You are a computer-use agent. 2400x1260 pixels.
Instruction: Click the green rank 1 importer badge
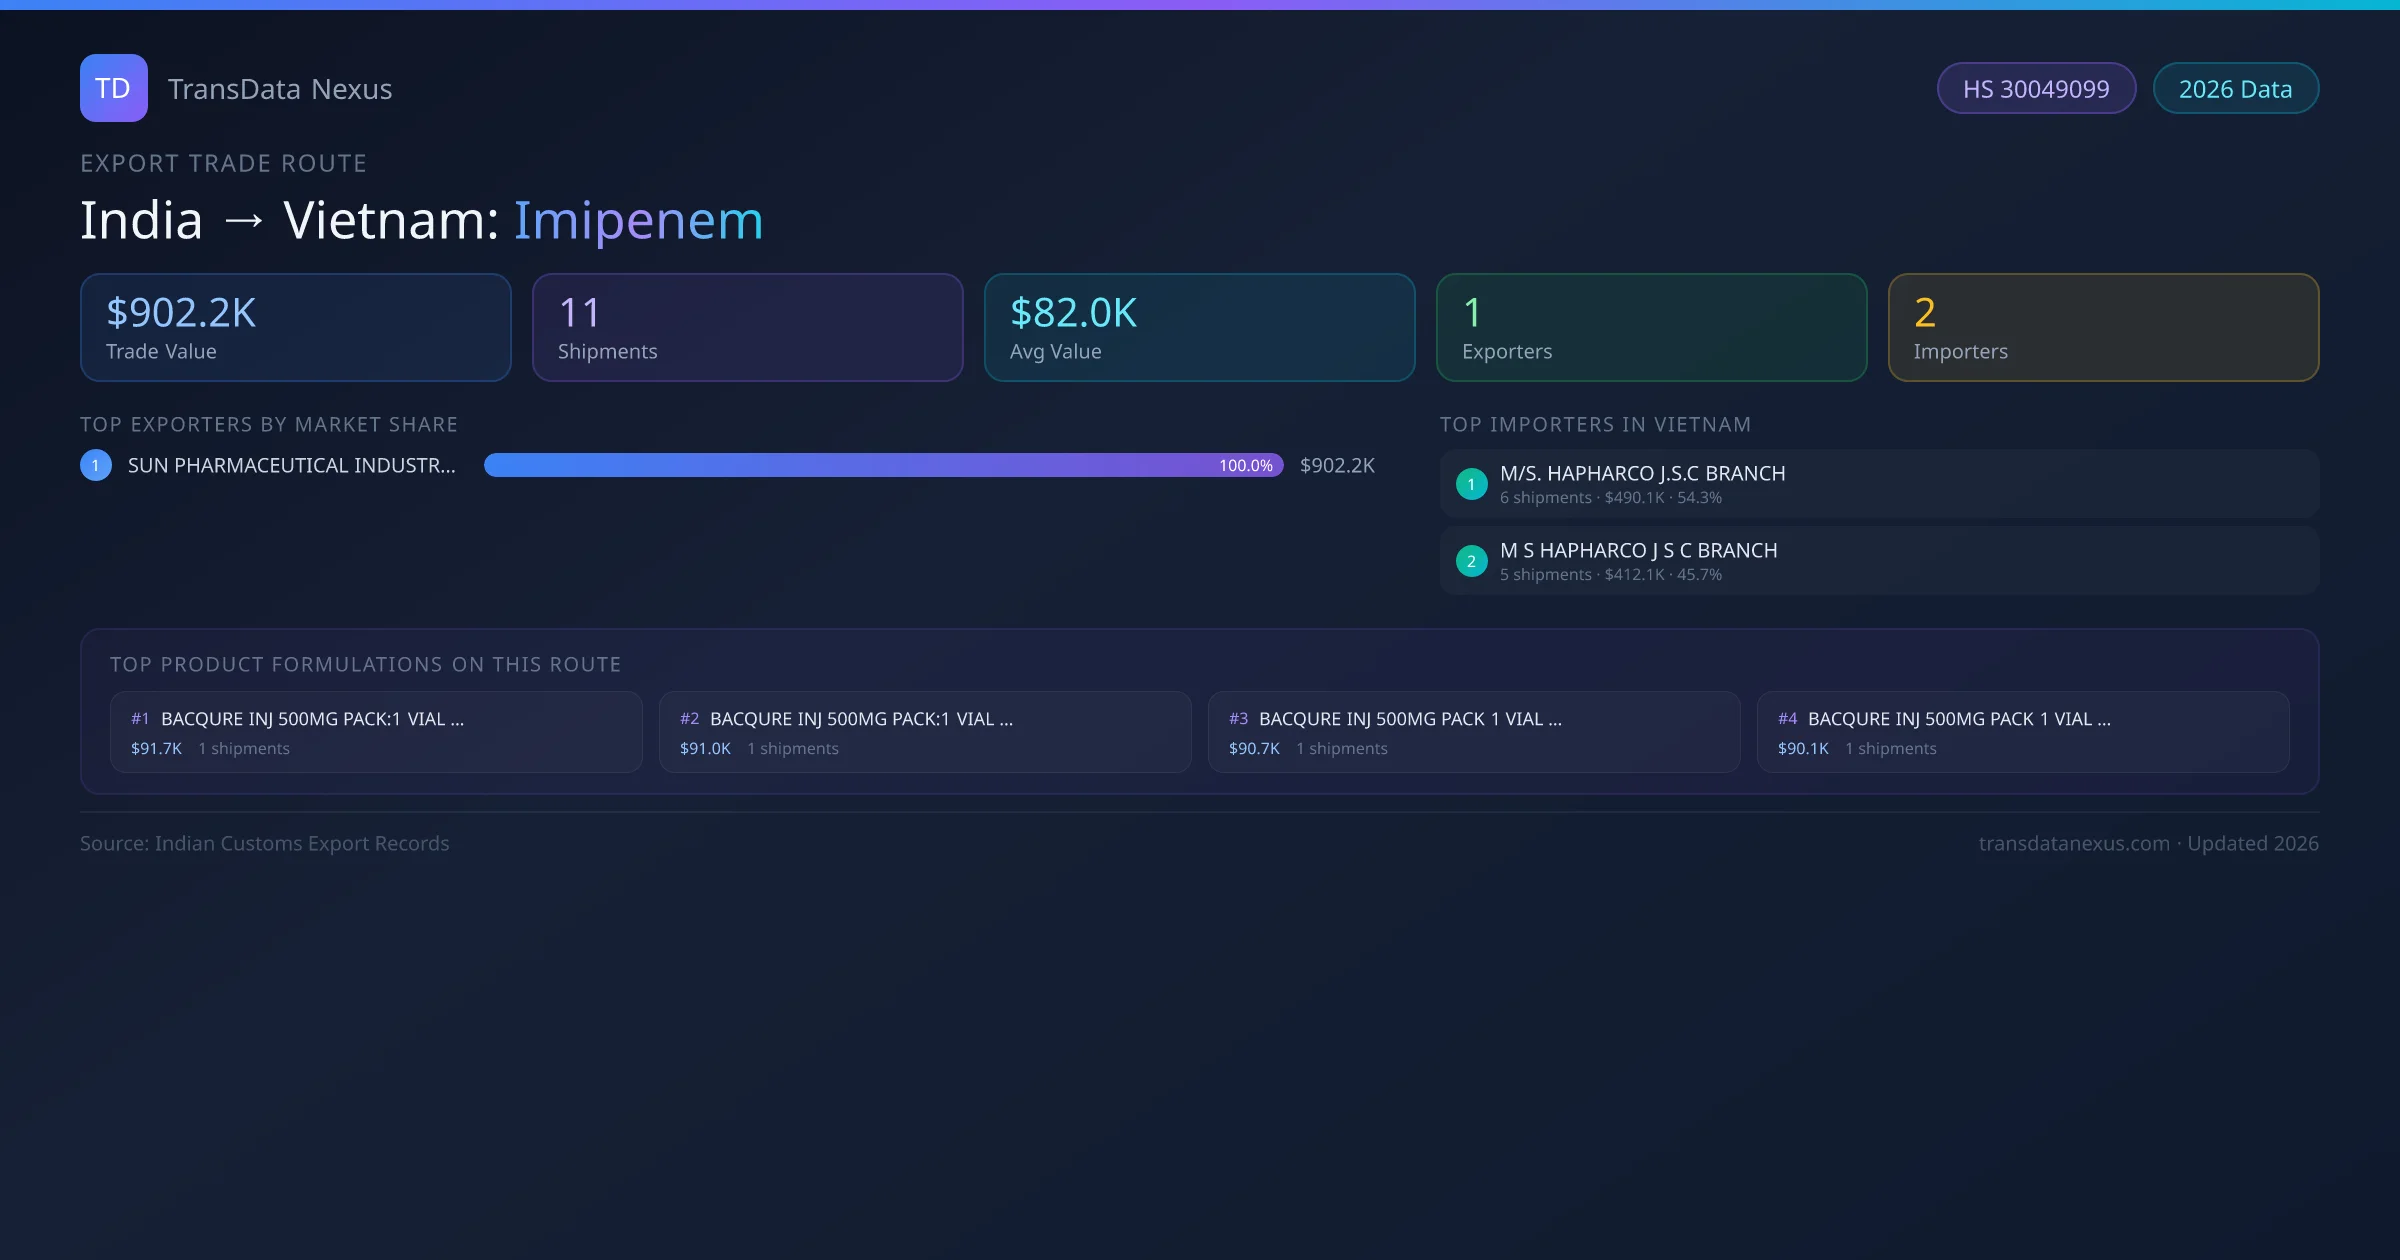pyautogui.click(x=1471, y=484)
